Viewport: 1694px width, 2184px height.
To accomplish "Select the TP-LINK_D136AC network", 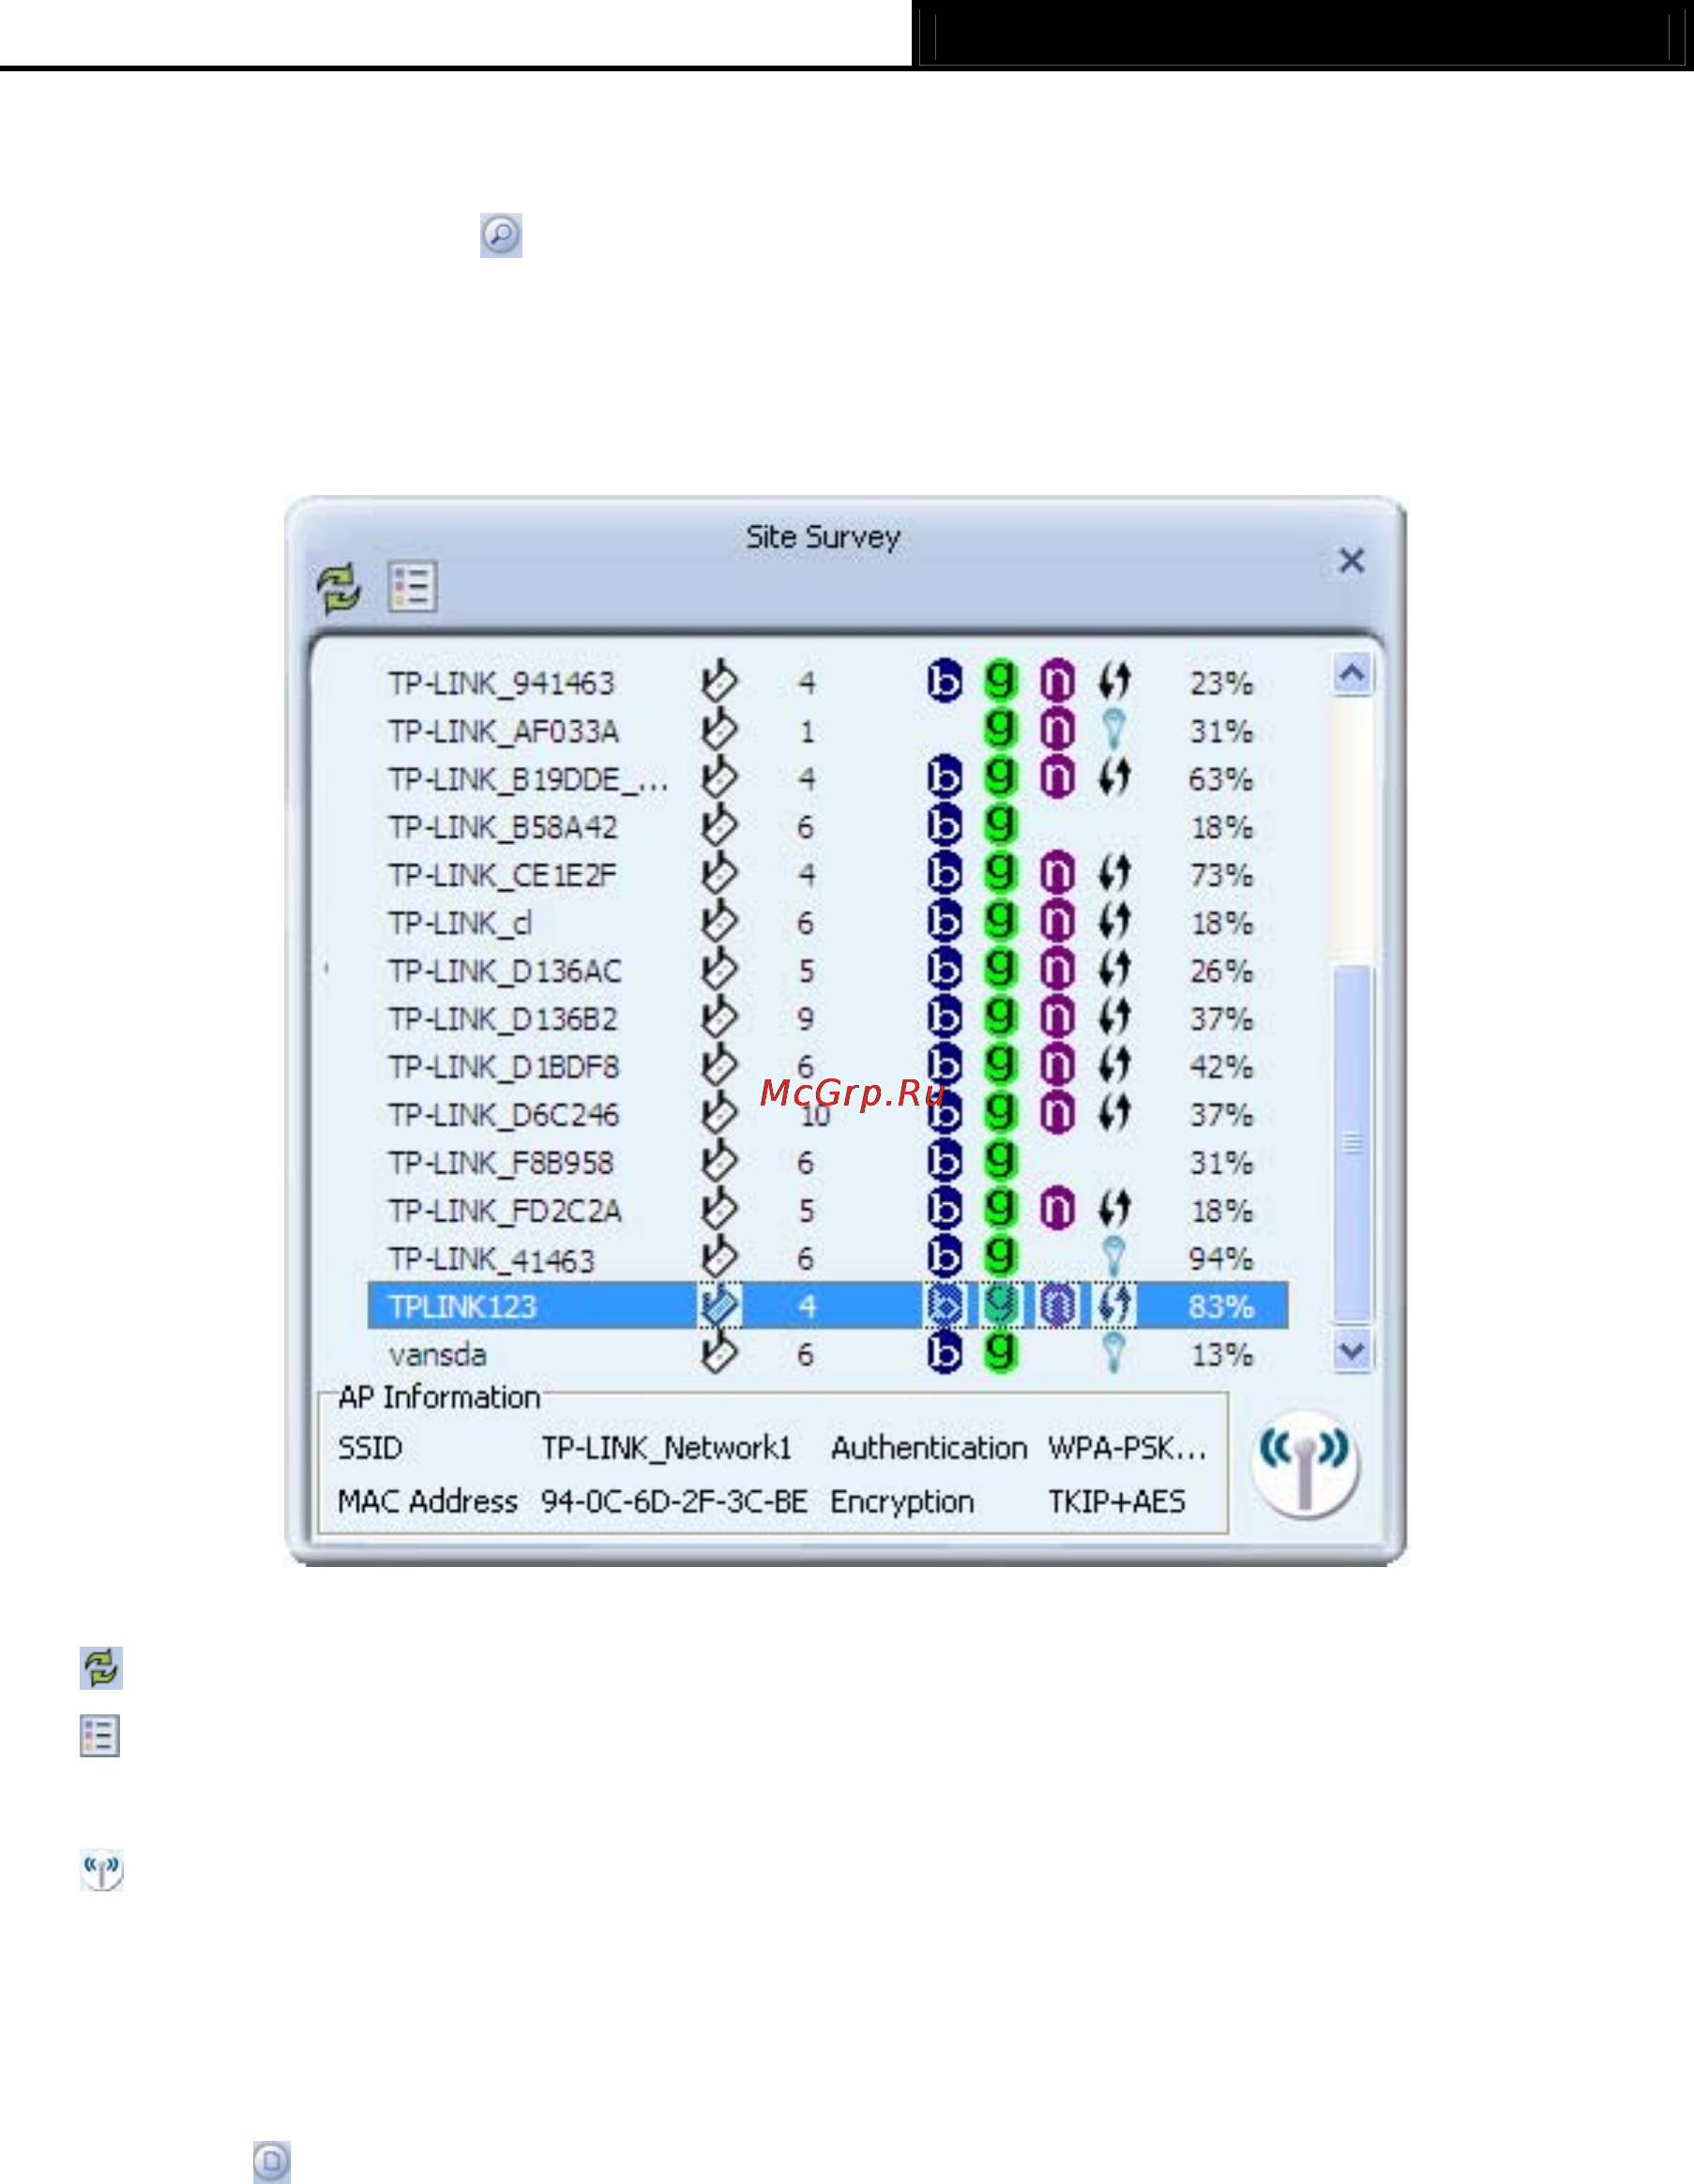I will tap(827, 971).
